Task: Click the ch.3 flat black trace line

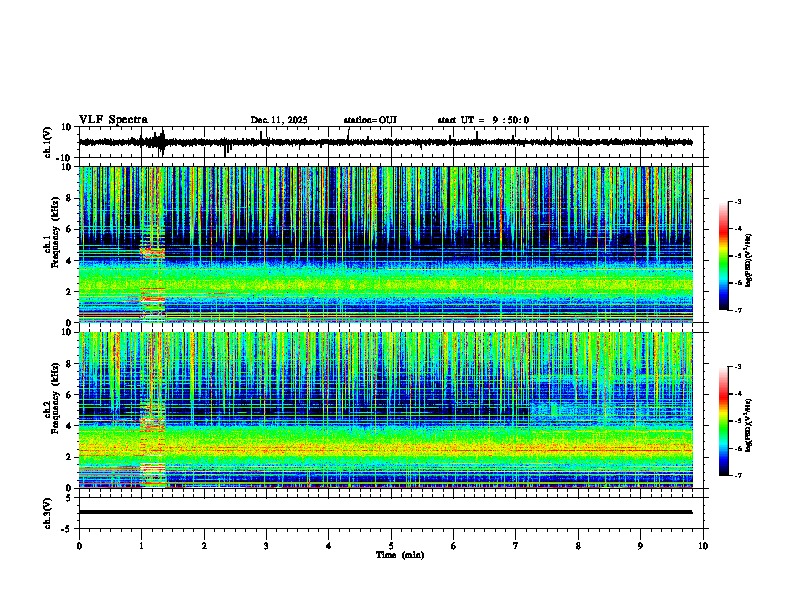Action: (x=385, y=512)
